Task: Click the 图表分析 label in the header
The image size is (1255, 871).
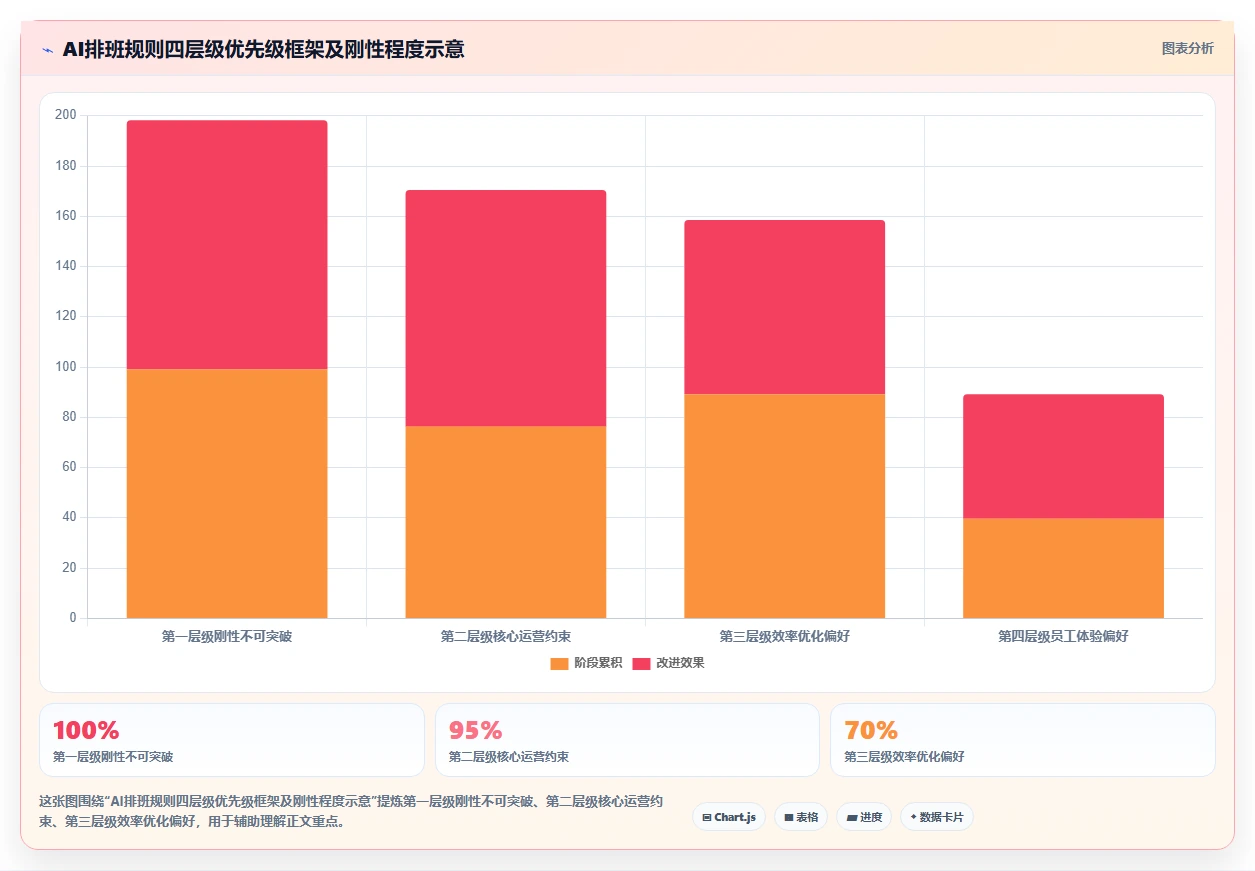Action: coord(1188,48)
